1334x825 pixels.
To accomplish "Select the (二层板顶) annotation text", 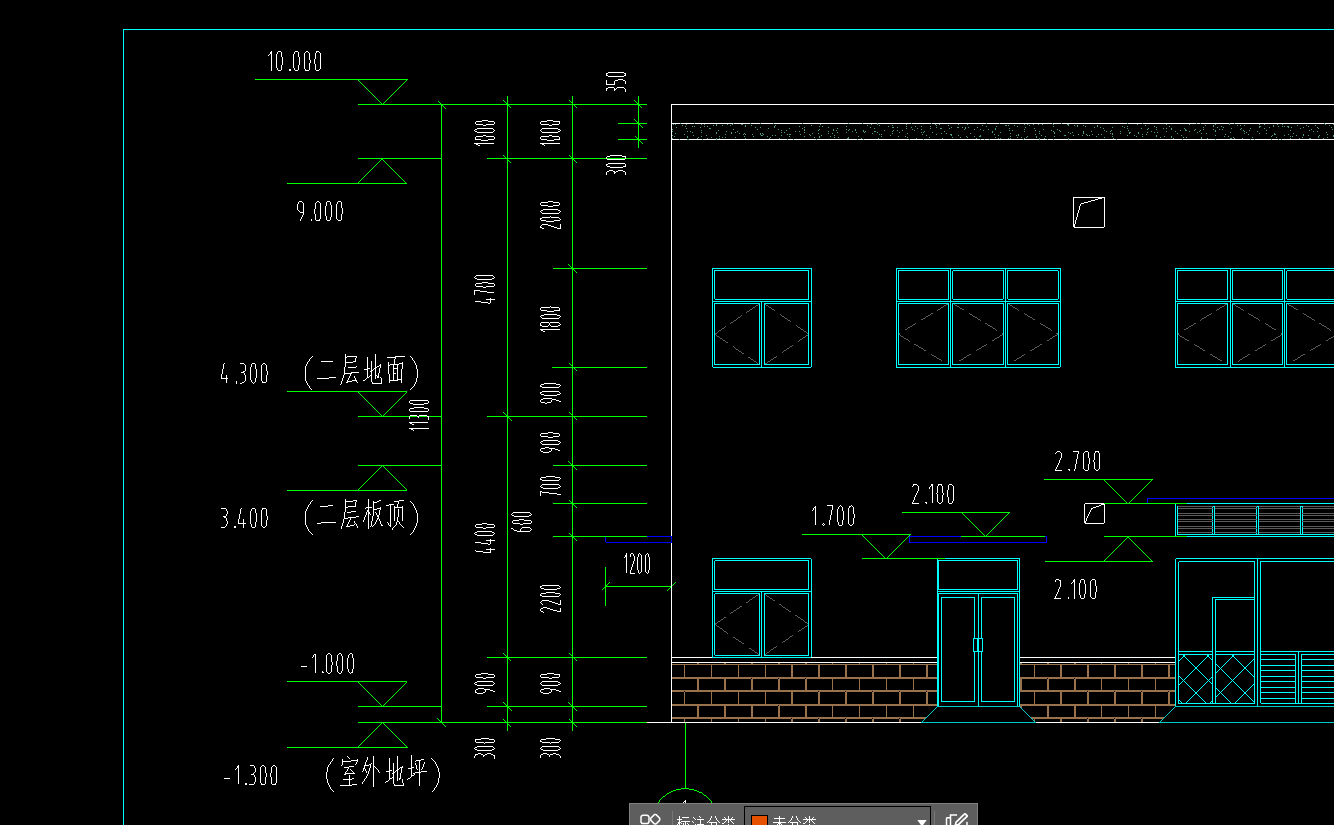I will tap(361, 516).
